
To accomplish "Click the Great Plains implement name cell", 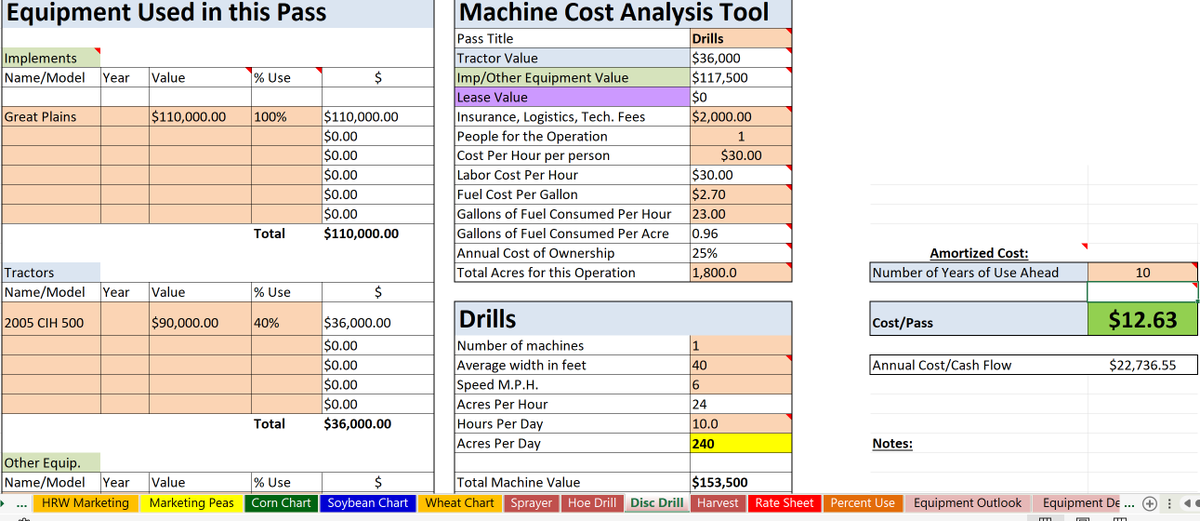I will [x=50, y=117].
